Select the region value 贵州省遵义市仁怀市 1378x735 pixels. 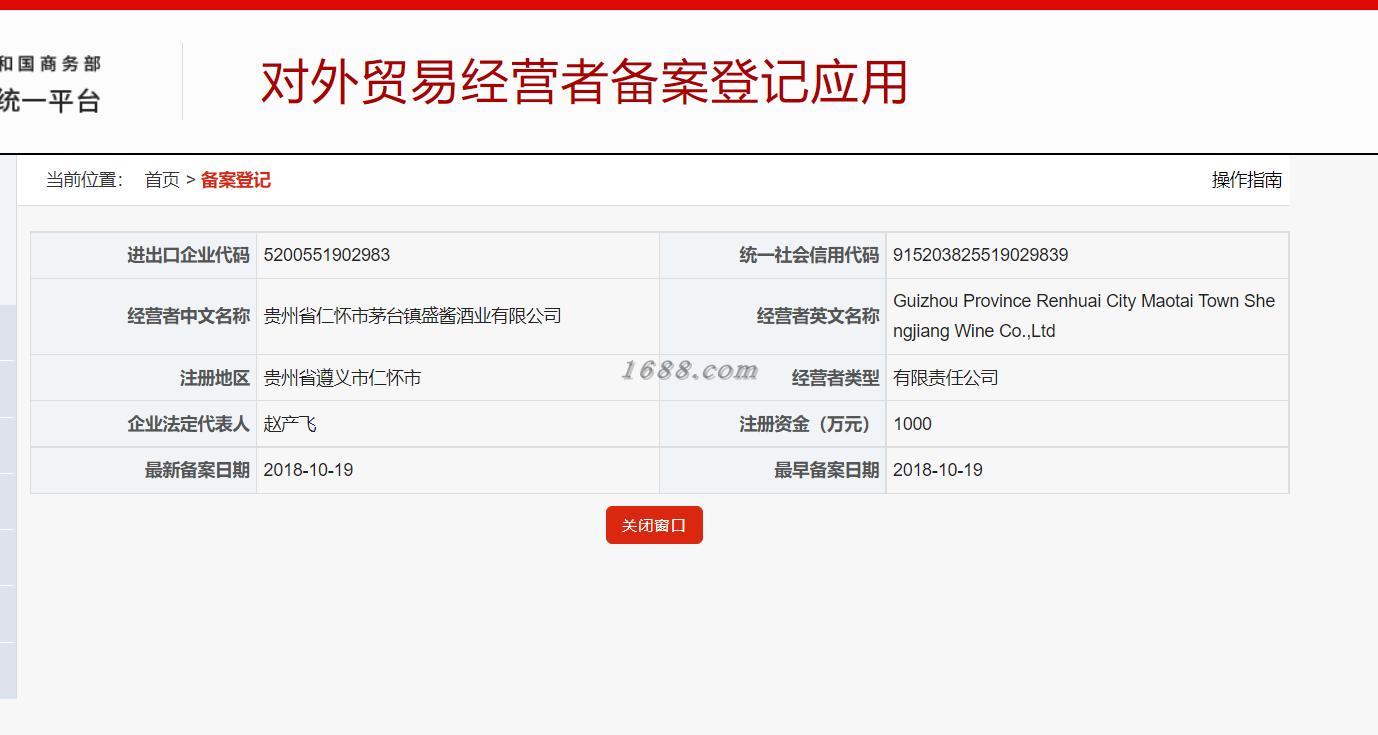click(342, 378)
